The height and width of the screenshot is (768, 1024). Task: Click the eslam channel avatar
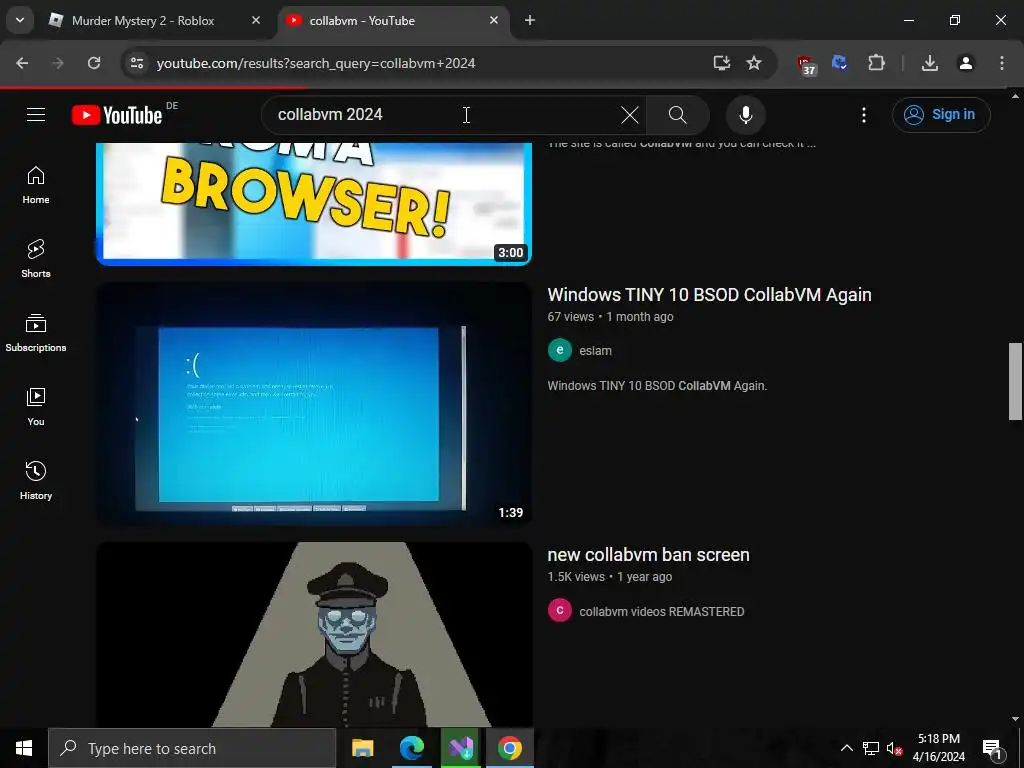pyautogui.click(x=560, y=350)
